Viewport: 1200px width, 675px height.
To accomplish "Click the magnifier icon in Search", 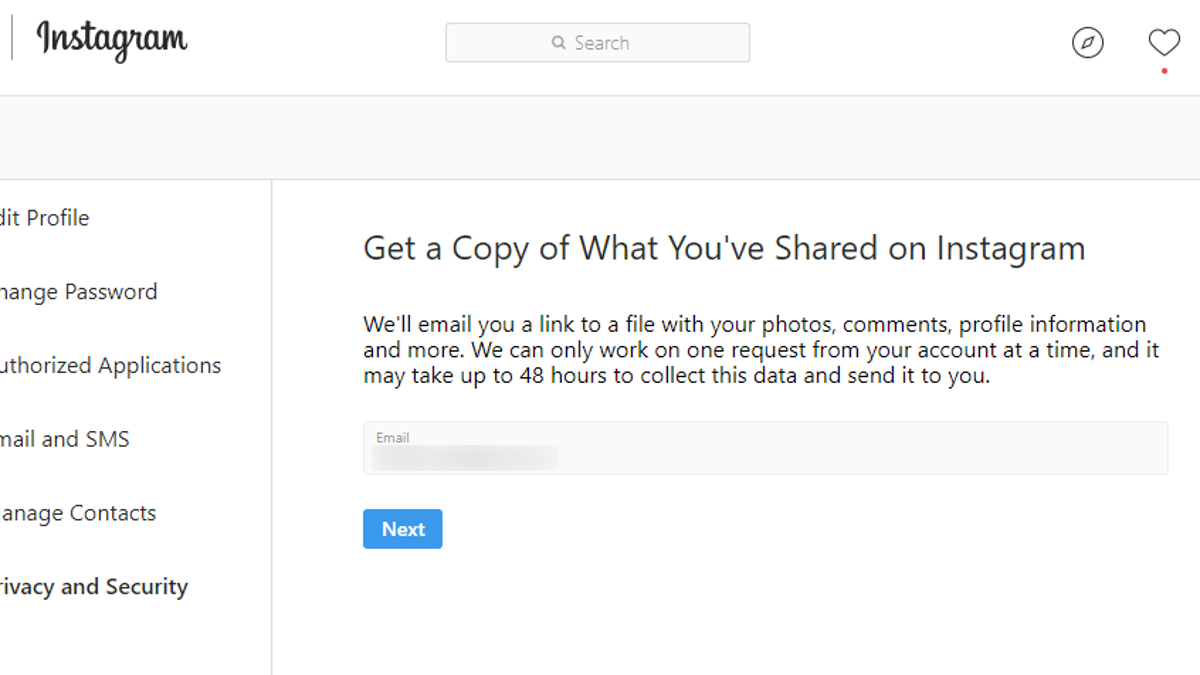I will pos(559,43).
